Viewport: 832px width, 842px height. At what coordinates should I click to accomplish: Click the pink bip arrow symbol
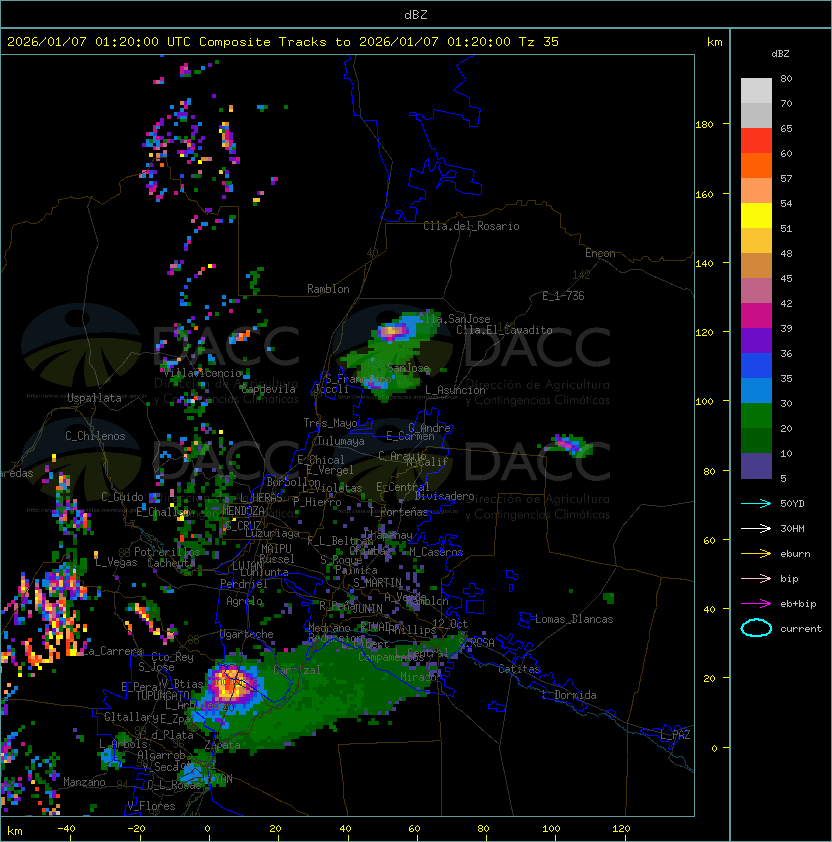coord(756,578)
